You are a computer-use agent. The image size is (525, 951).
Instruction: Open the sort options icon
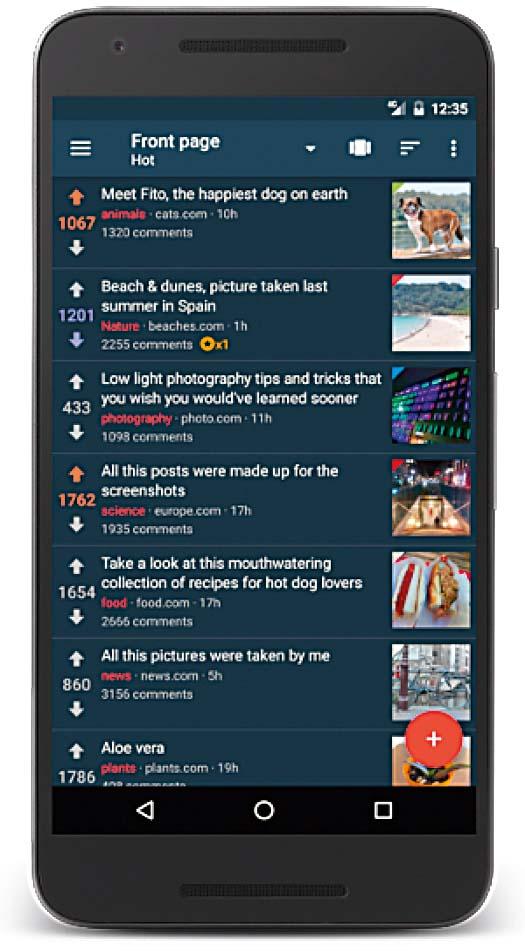pos(410,149)
